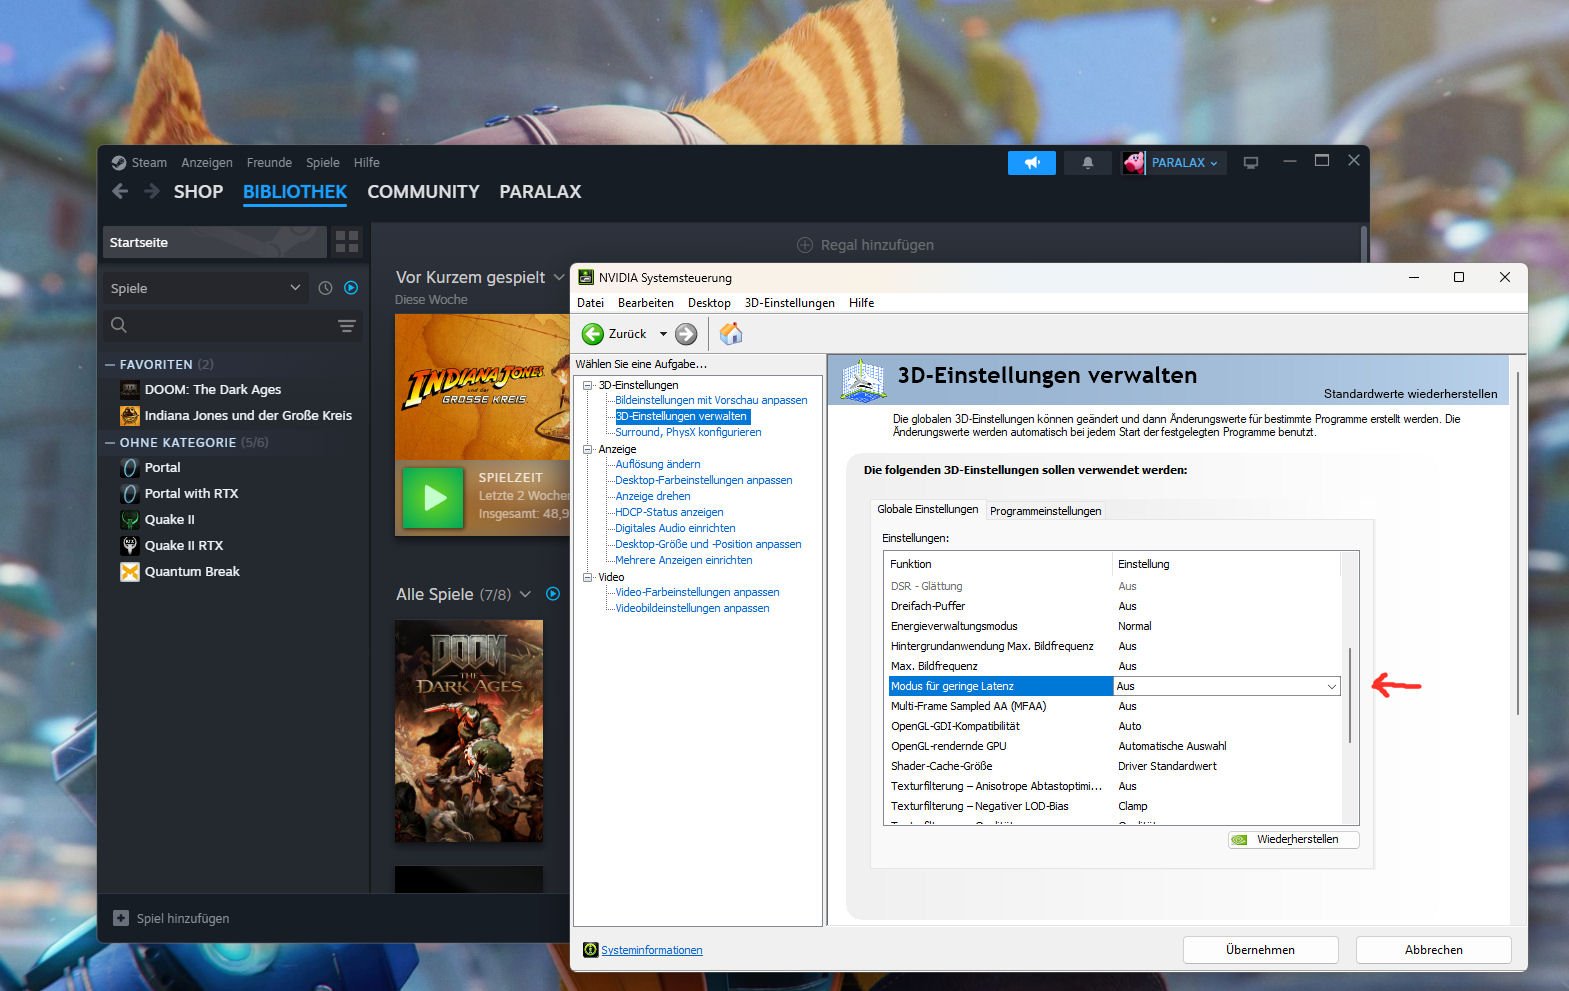Click the DOOM: The Dark Ages game icon
This screenshot has width=1569, height=991.
[x=130, y=390]
